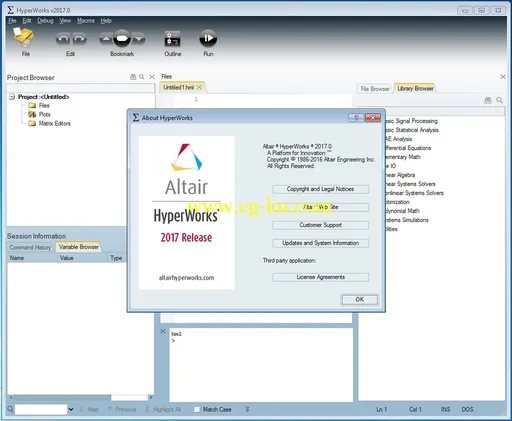Open the File toolbar icon
Image resolution: width=512 pixels, height=421 pixels.
23,37
